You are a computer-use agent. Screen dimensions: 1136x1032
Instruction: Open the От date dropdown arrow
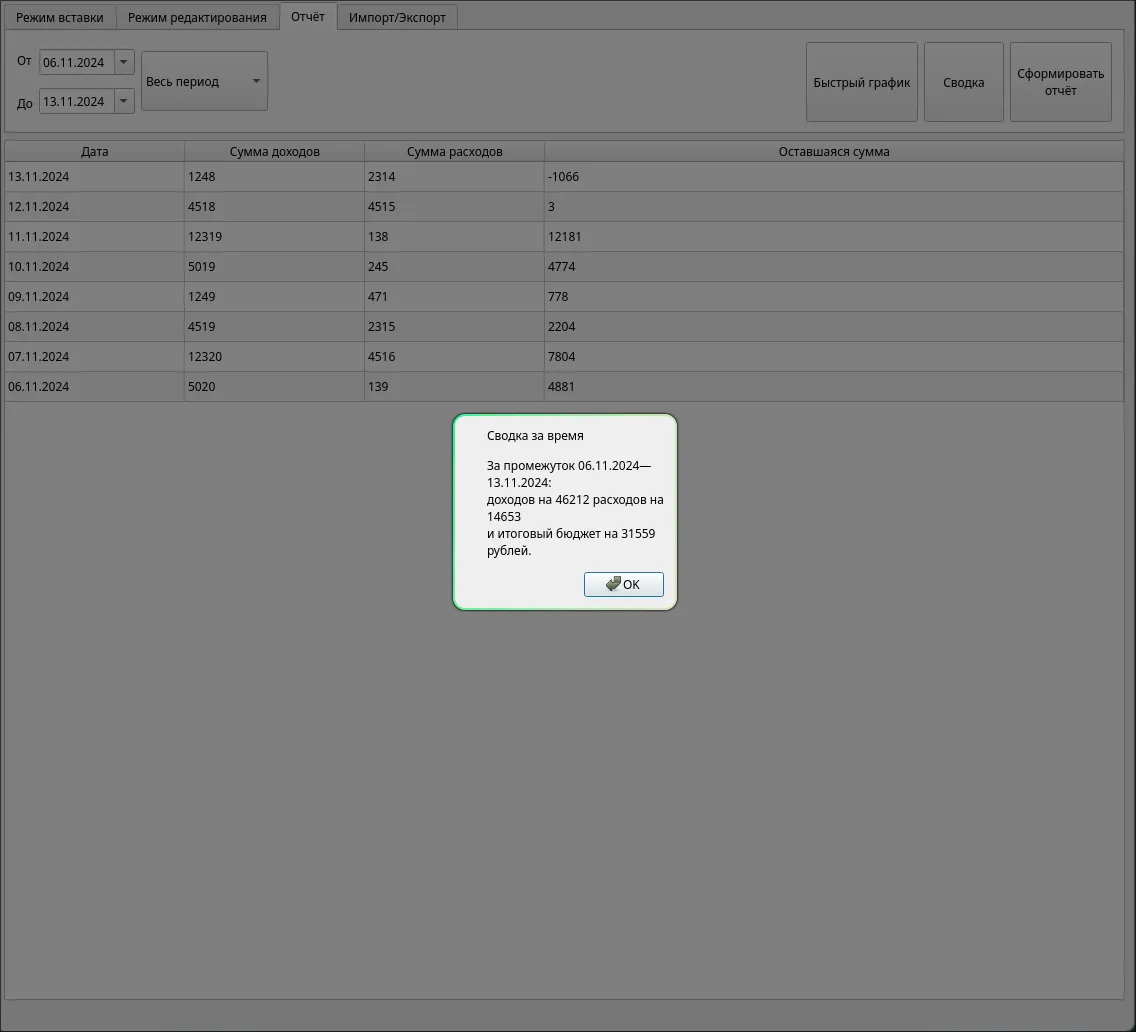coord(123,61)
